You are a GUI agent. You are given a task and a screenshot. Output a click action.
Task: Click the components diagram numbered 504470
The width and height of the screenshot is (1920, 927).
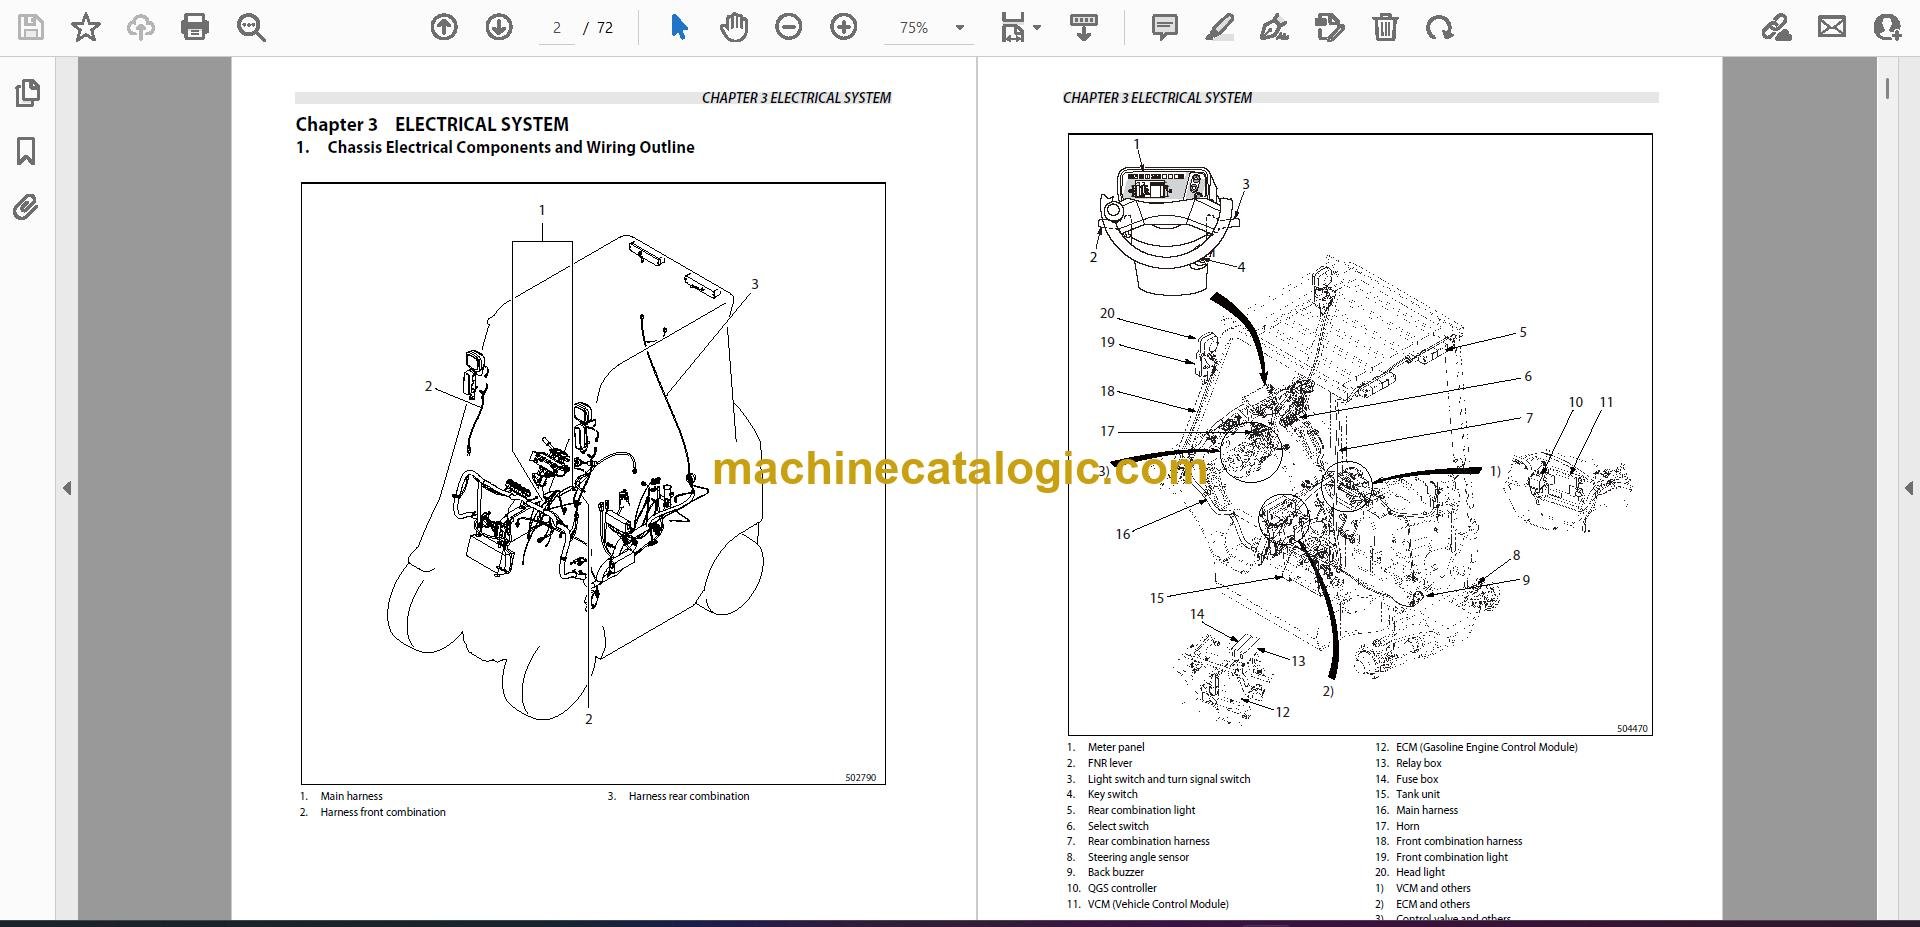[x=1360, y=434]
